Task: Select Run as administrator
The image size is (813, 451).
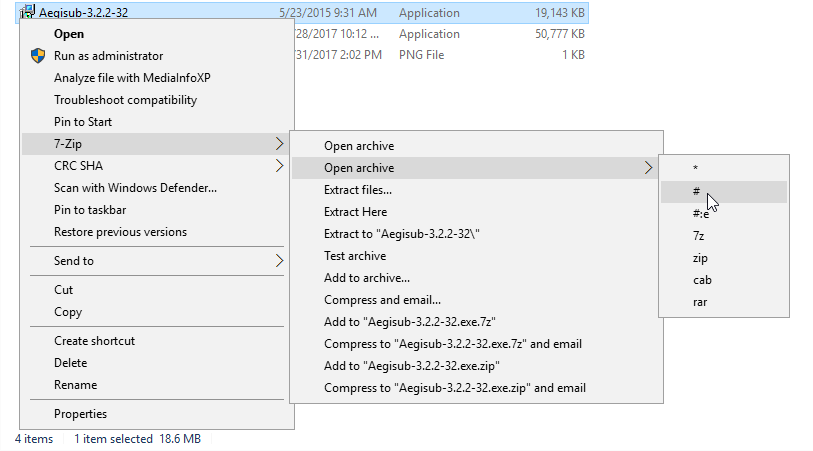Action: click(x=108, y=55)
